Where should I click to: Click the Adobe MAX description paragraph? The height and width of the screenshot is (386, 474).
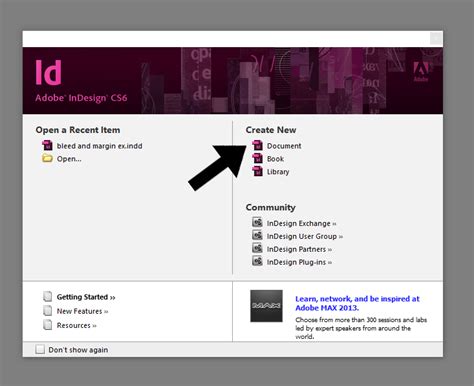[x=361, y=328]
